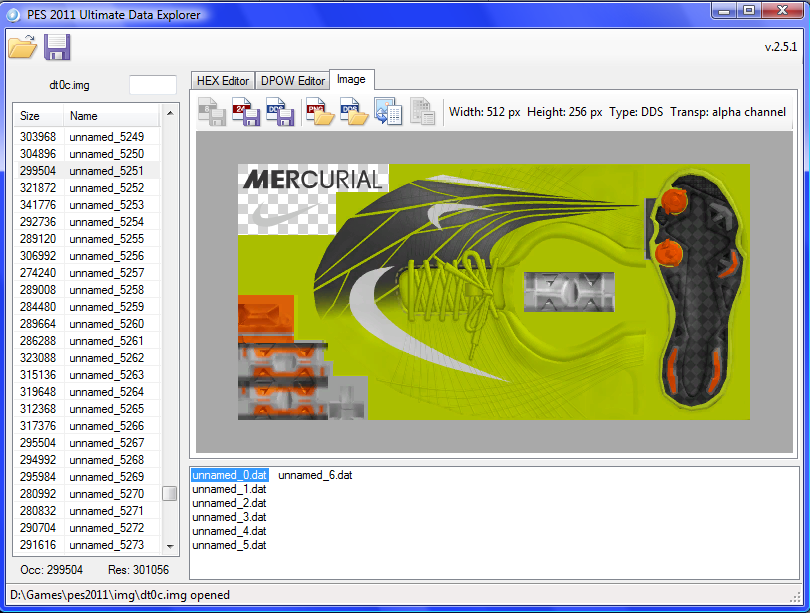Viewport: 810px width, 613px height.
Task: Click the app icon in the title bar
Action: (x=13, y=15)
